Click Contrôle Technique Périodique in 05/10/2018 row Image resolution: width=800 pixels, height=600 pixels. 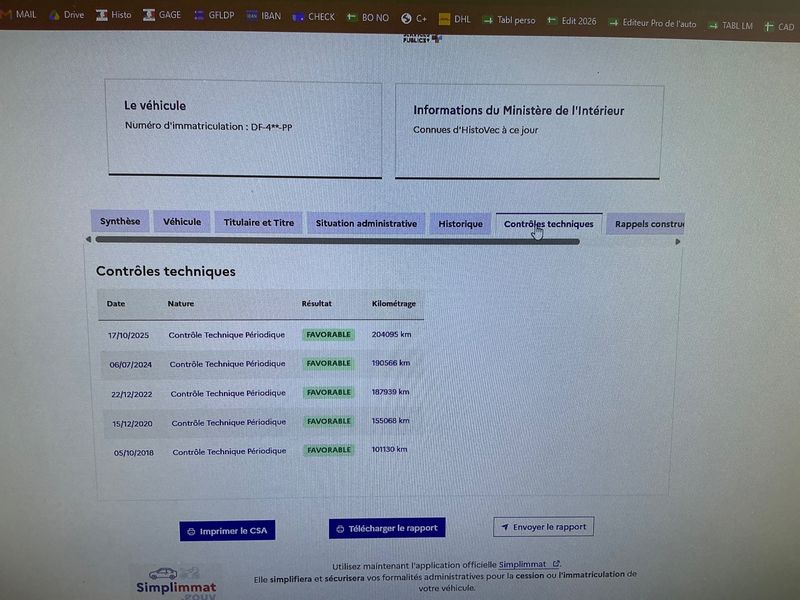pyautogui.click(x=229, y=452)
